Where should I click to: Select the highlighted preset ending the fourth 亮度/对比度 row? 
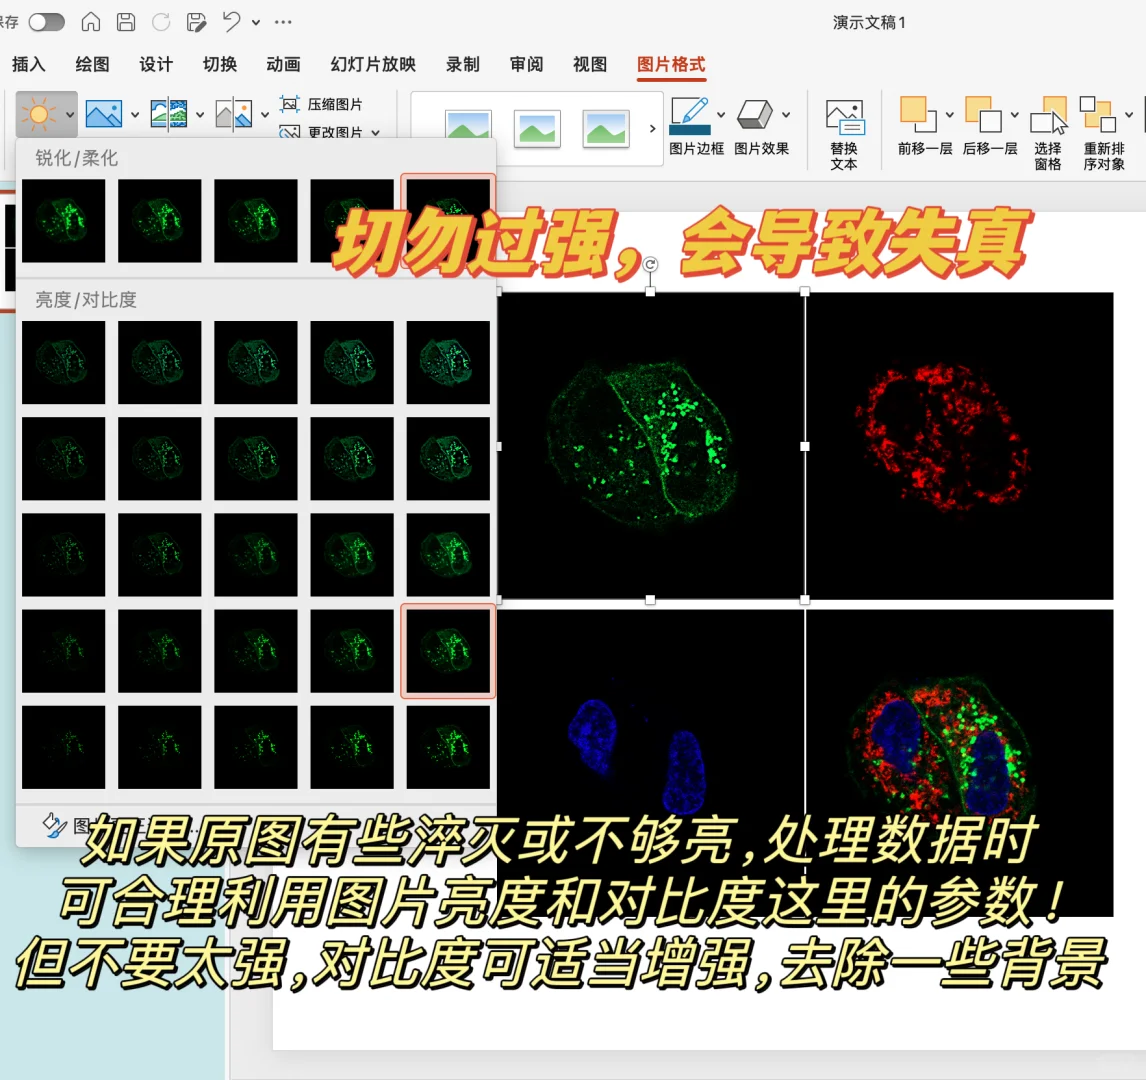[x=448, y=651]
